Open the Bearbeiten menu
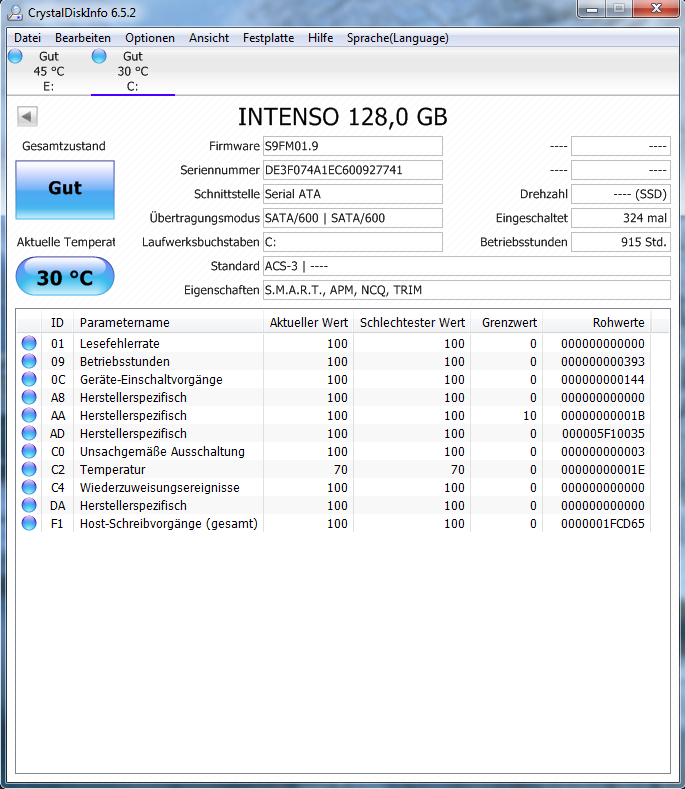The image size is (685, 789). [83, 38]
